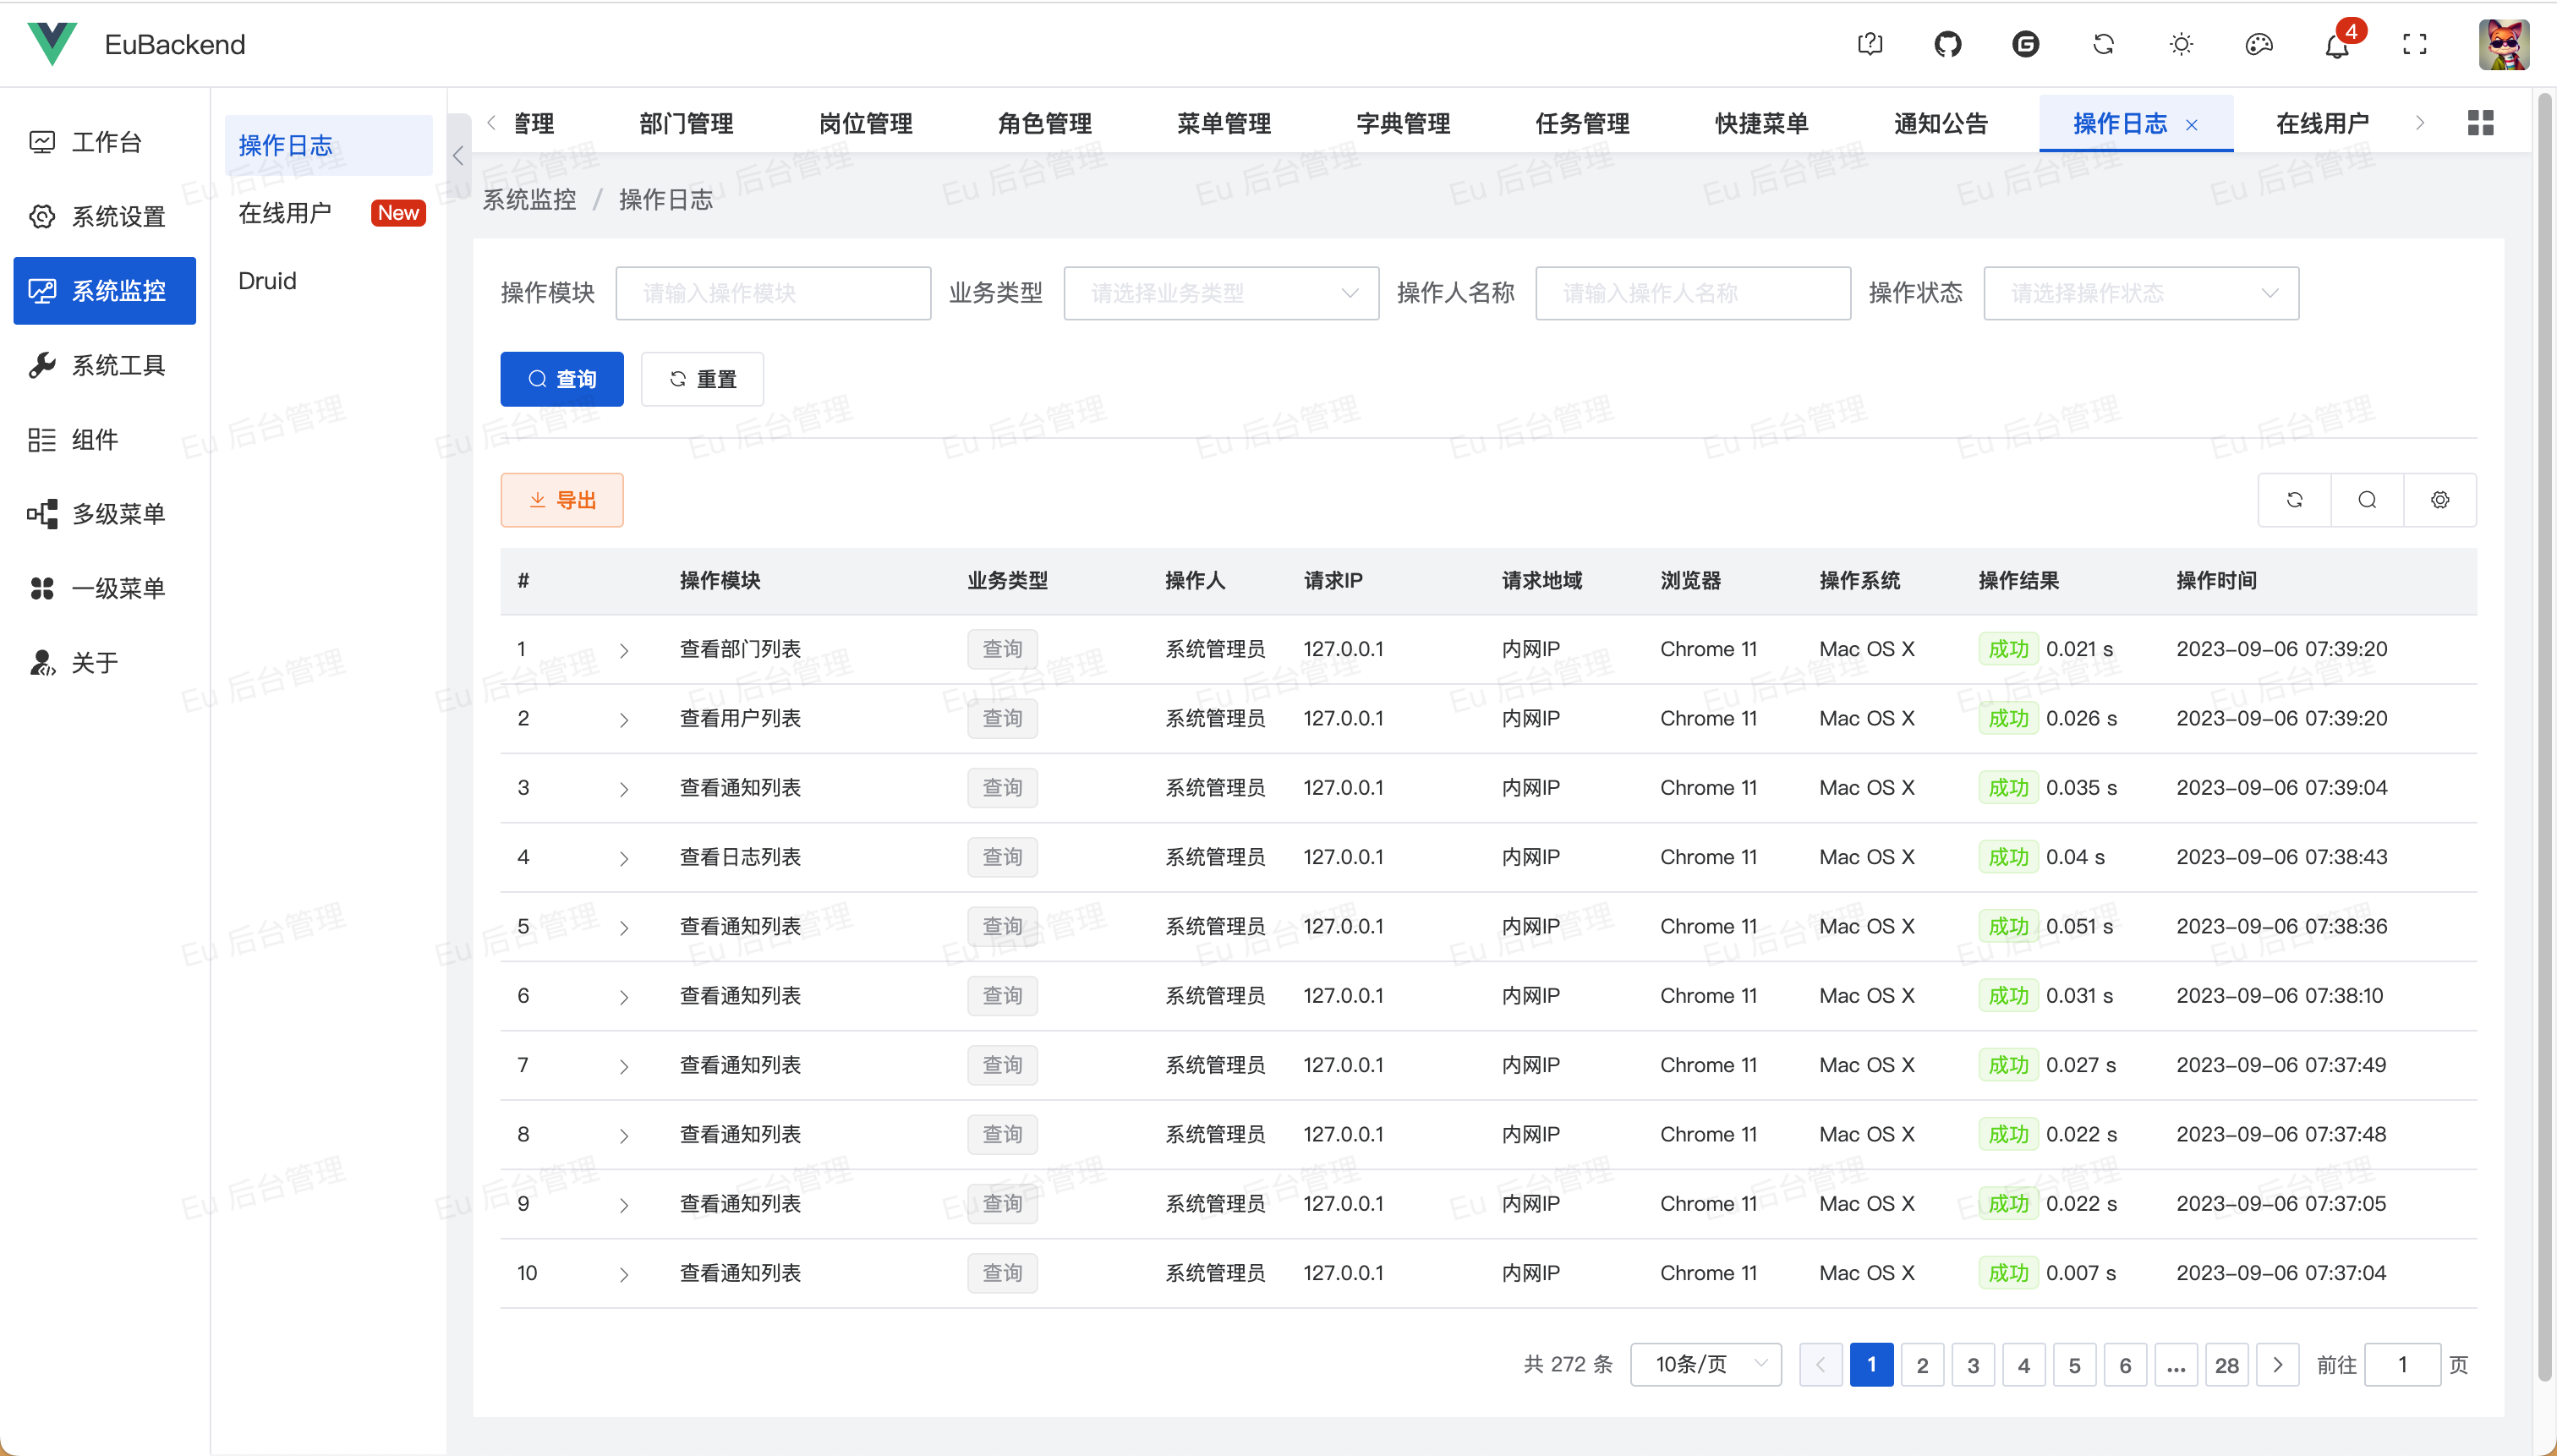The width and height of the screenshot is (2557, 1456).
Task: Open the 操作状态 dropdown
Action: pos(2141,293)
